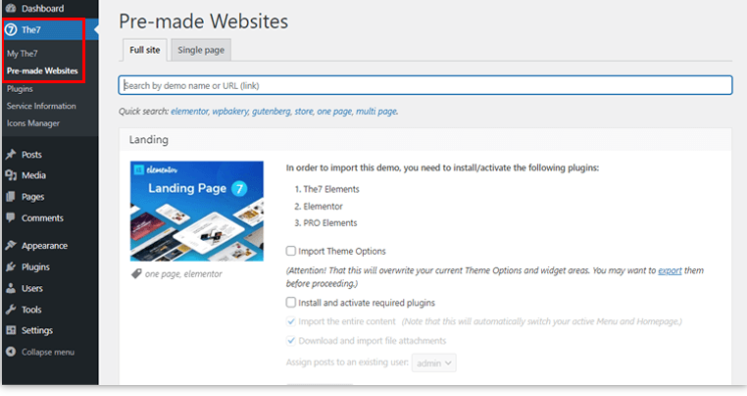Viewport: 747px width, 396px height.
Task: Select Pre-made Websites submenu item
Action: pos(42,71)
